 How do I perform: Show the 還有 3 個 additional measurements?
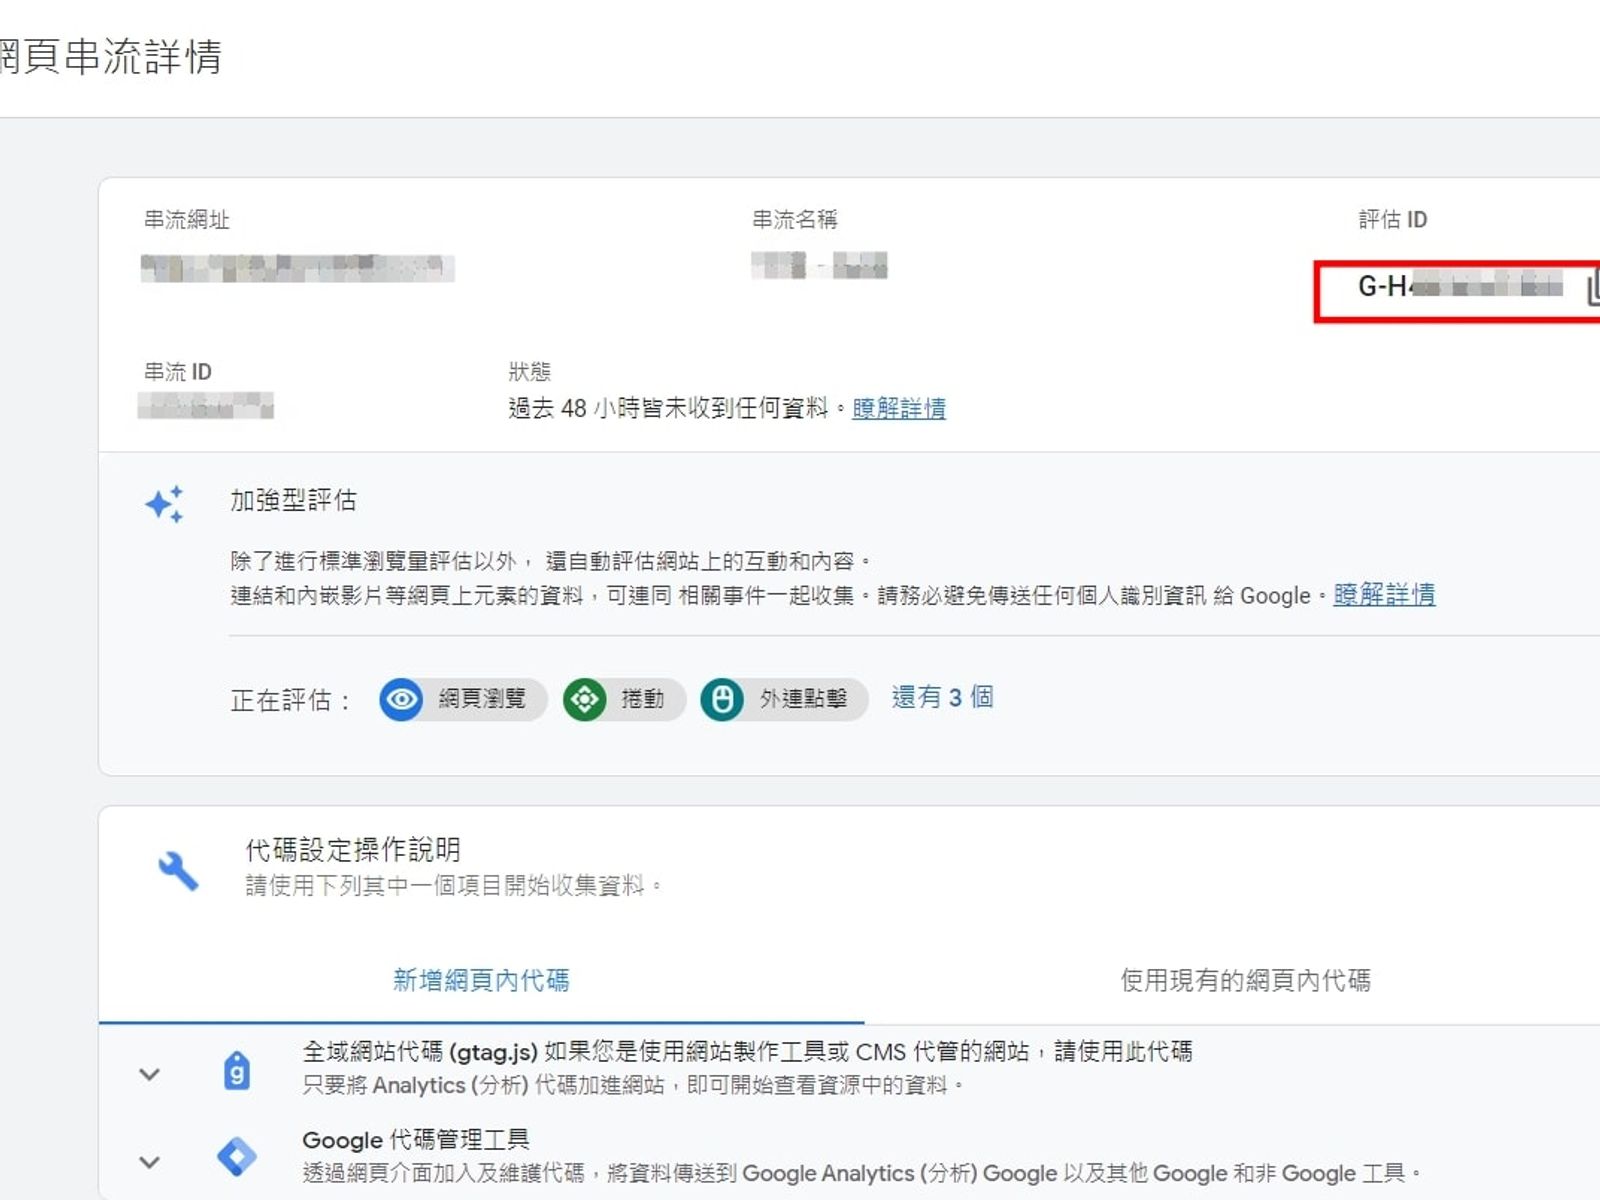click(x=942, y=697)
